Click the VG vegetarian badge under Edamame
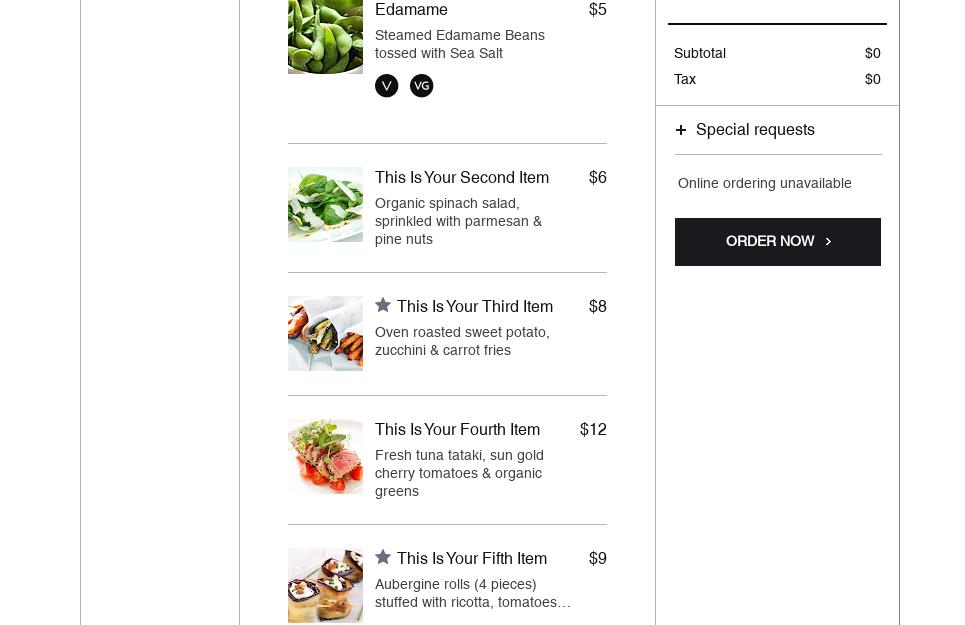 (422, 86)
